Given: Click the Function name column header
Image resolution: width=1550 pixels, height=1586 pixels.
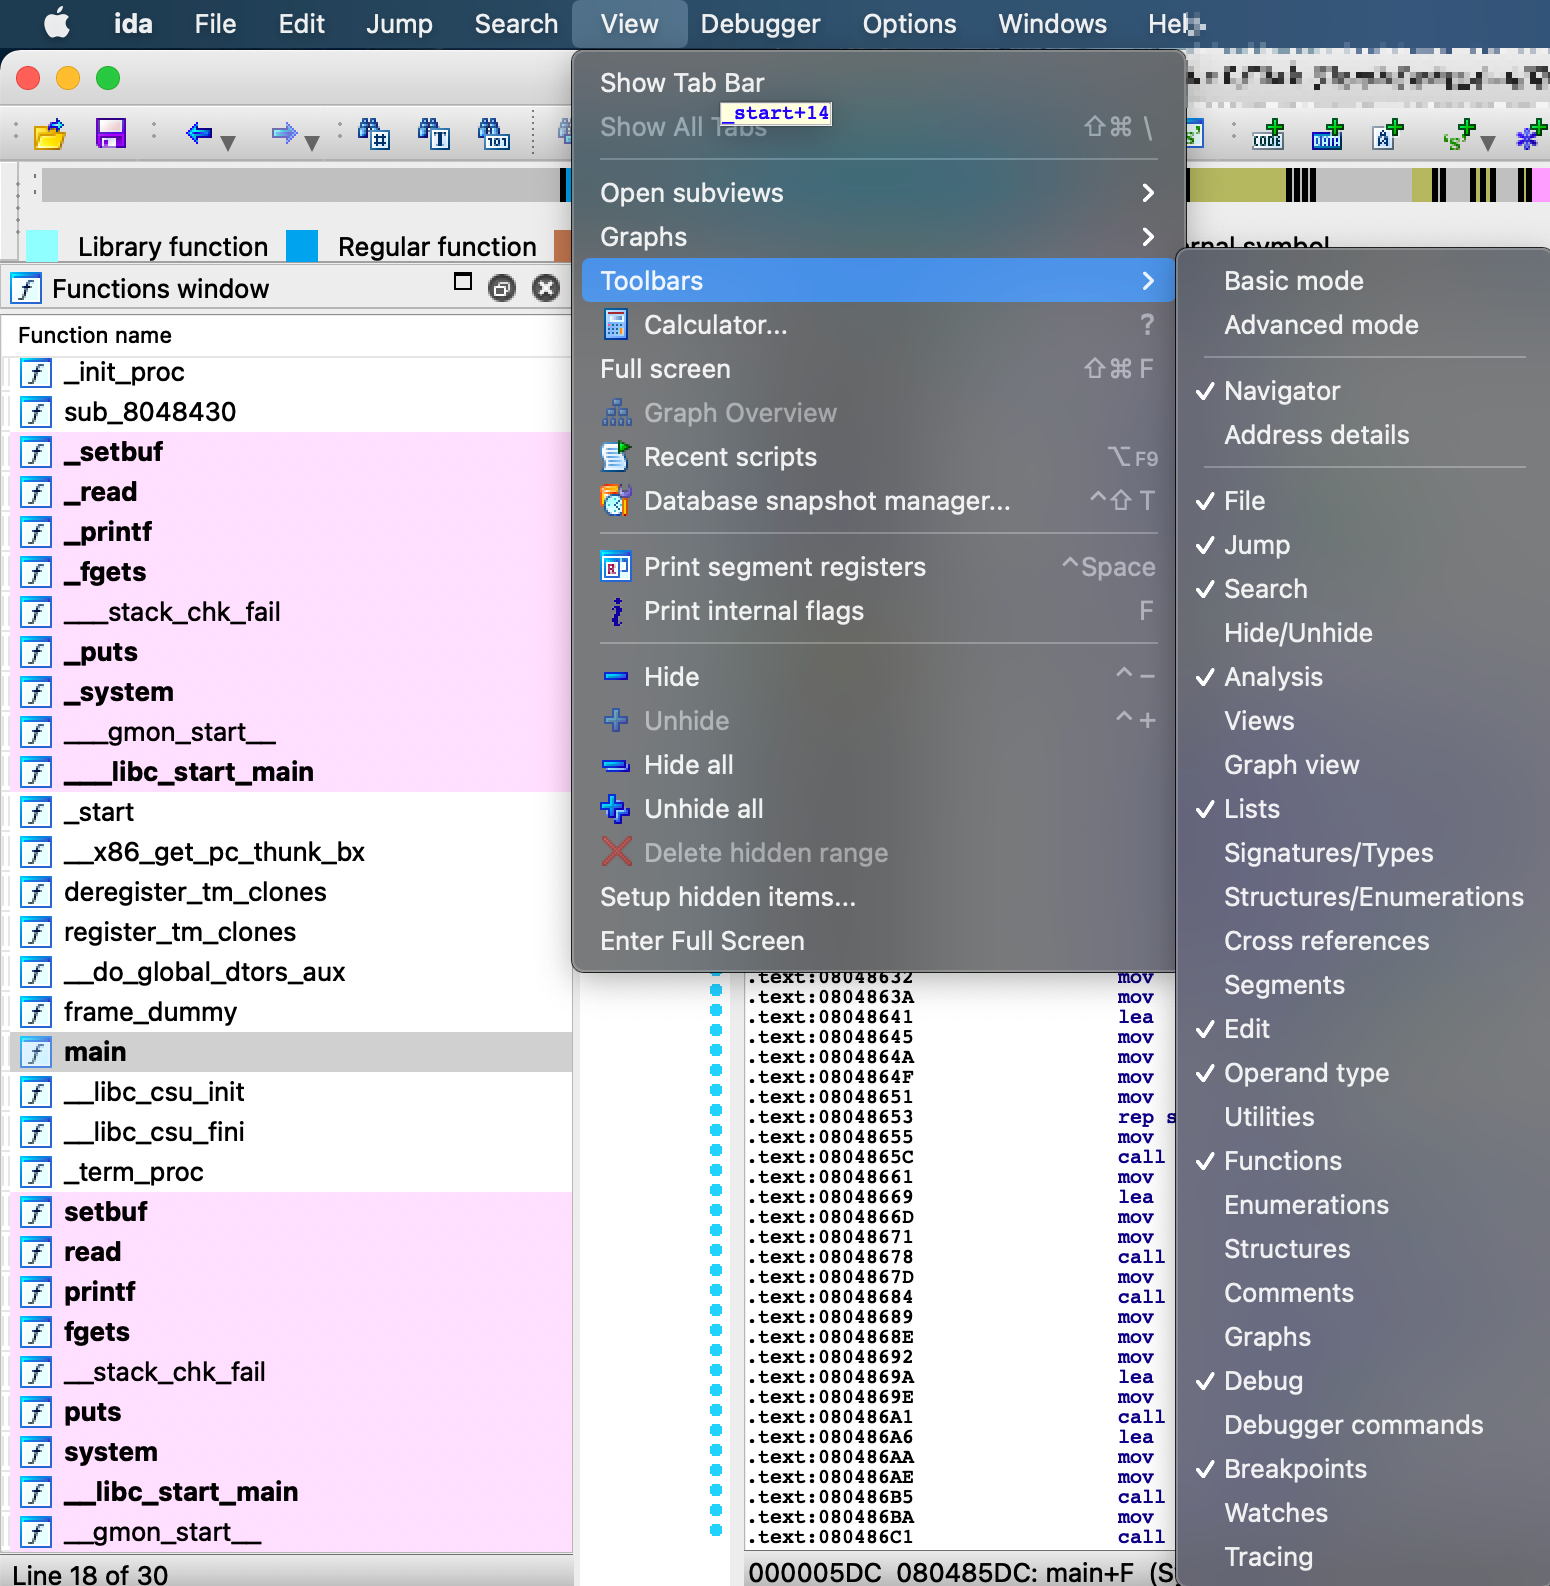Looking at the screenshot, I should pyautogui.click(x=287, y=335).
